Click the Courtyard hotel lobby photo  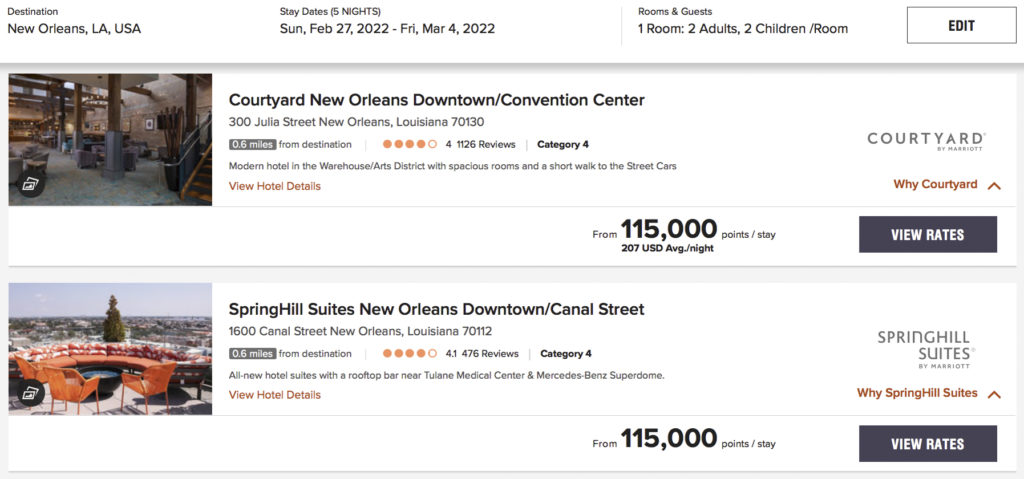[x=110, y=130]
